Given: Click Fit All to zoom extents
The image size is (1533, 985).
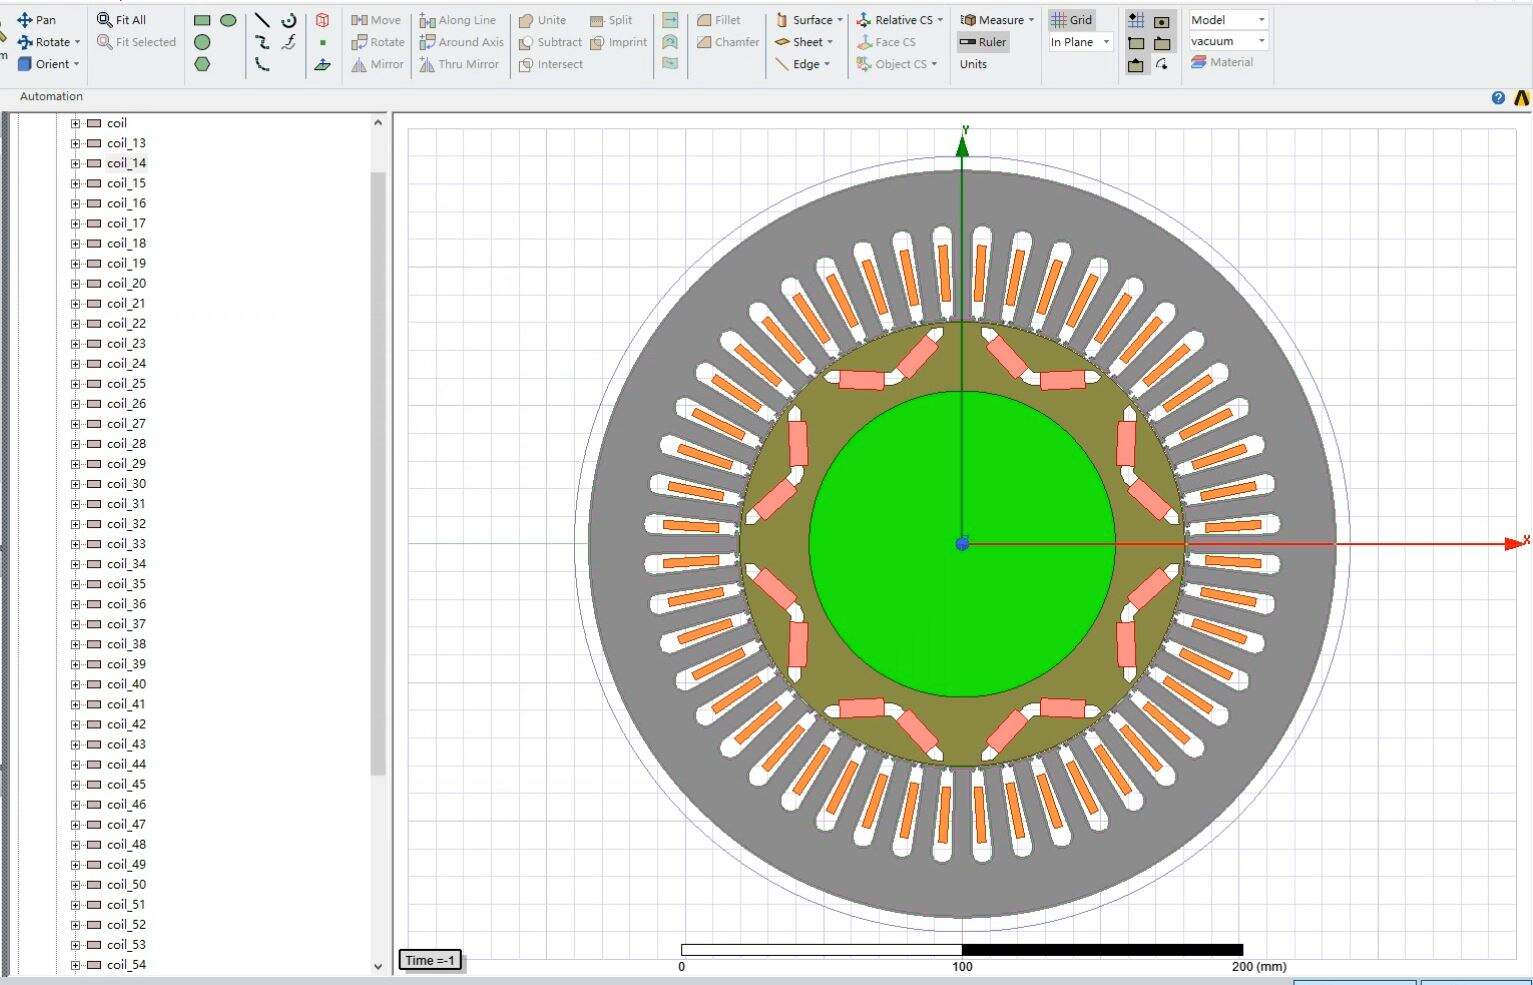Looking at the screenshot, I should 127,19.
